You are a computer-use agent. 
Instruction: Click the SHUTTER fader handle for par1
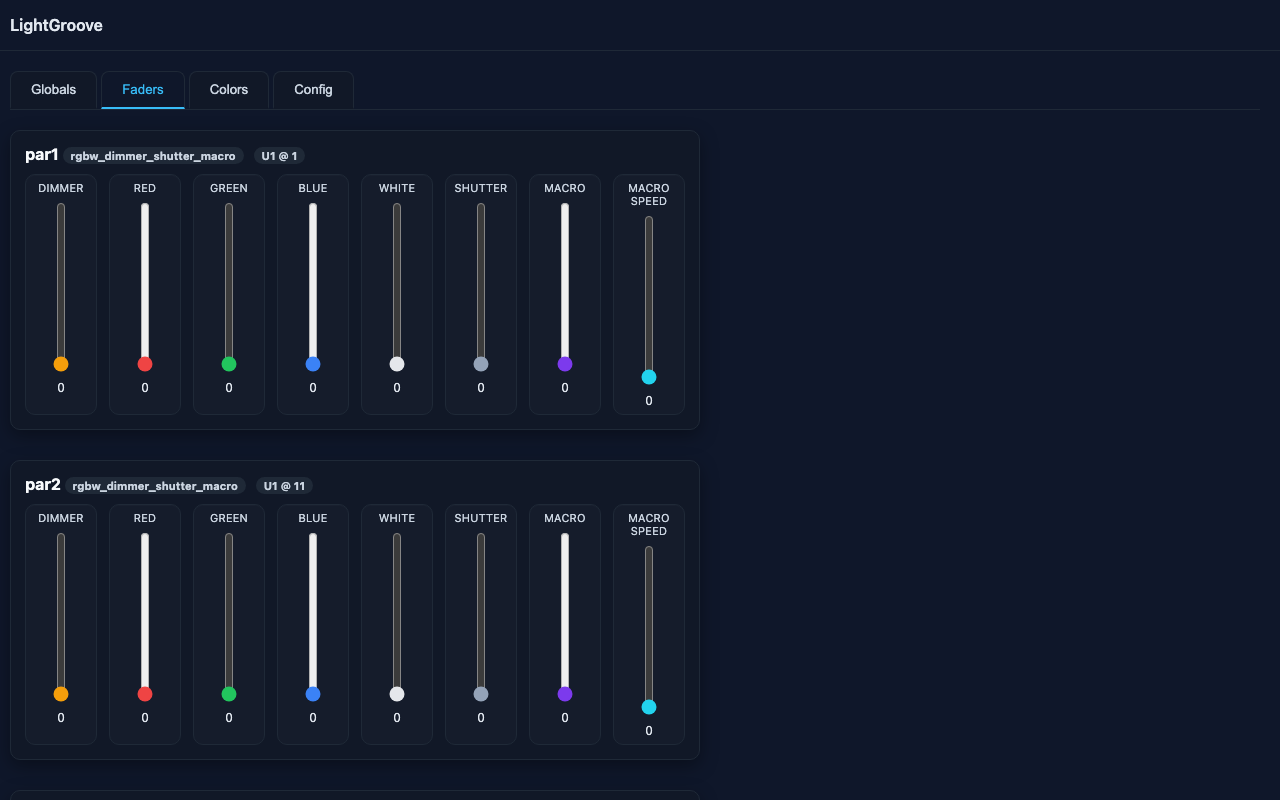[481, 363]
